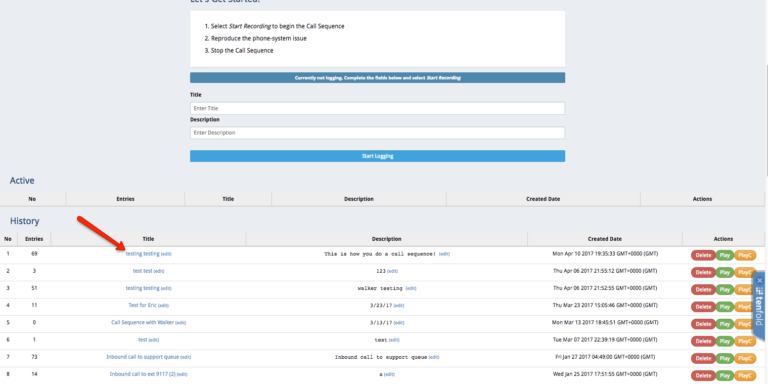Viewport: 768px width, 384px height.
Task: Click the Description input field
Action: (x=377, y=133)
